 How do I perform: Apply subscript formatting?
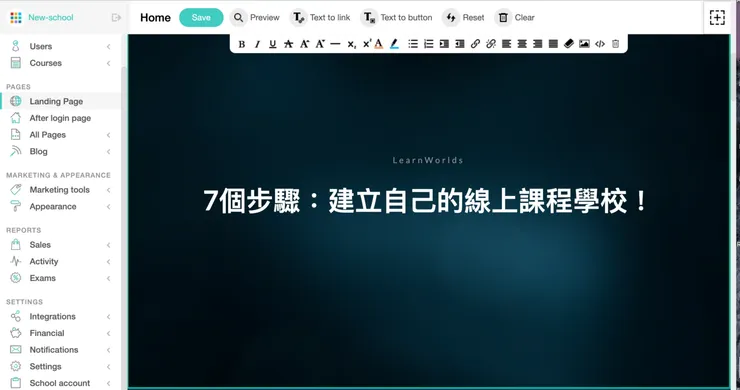[x=351, y=44]
